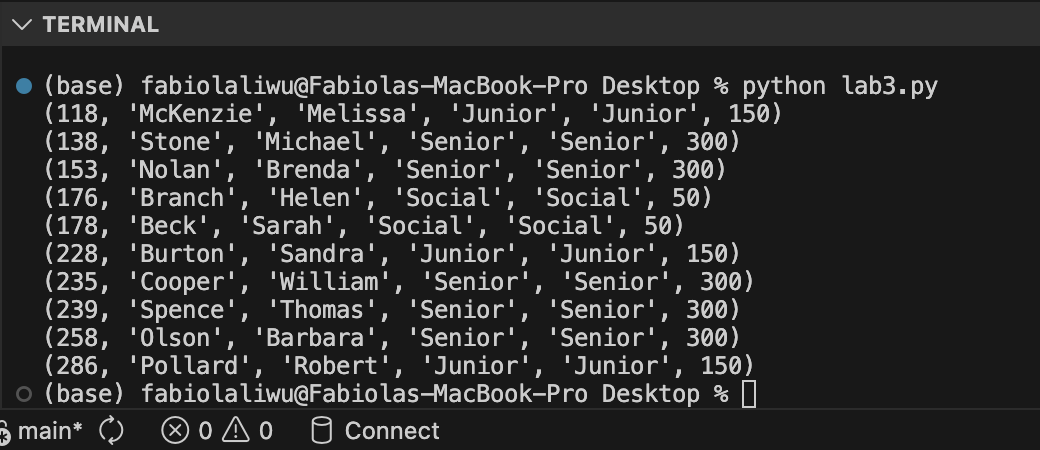The image size is (1040, 450).
Task: Open Problems via the errors icon
Action: (175, 431)
